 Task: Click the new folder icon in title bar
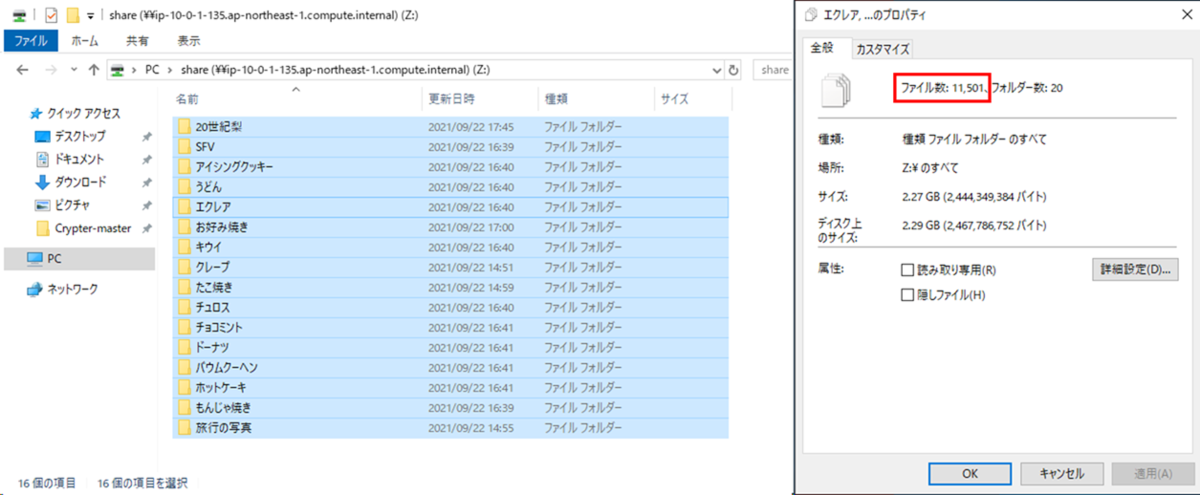click(71, 15)
